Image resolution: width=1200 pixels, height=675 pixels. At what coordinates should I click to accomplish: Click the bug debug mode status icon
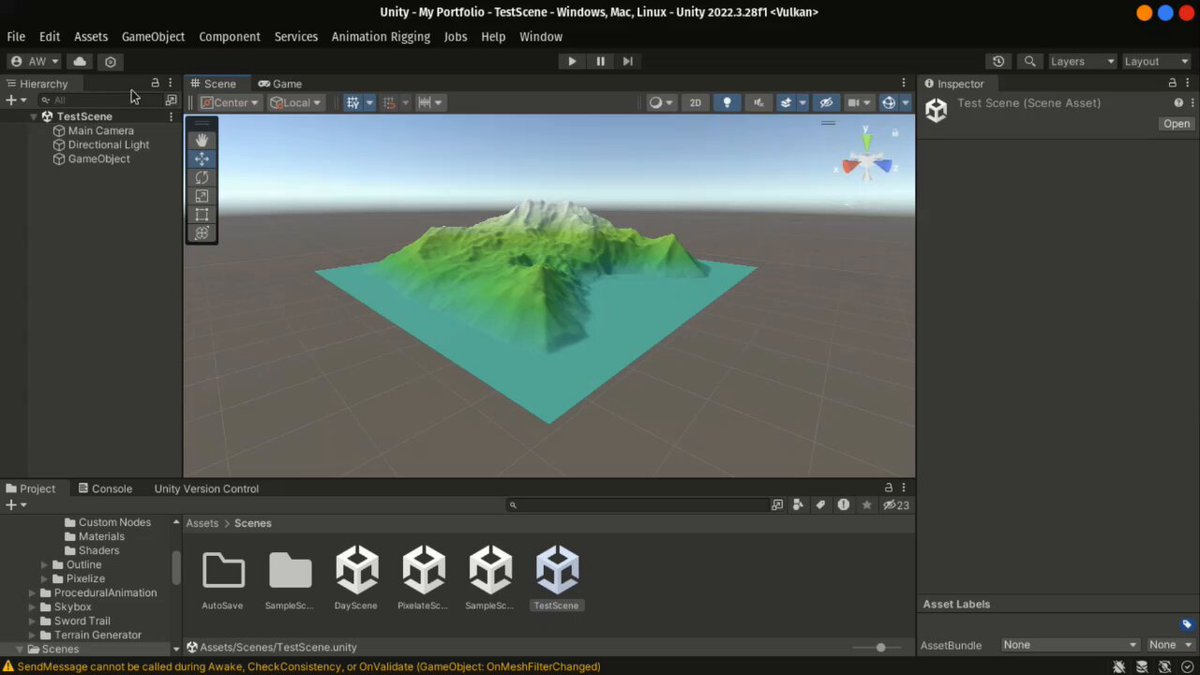click(x=1120, y=666)
